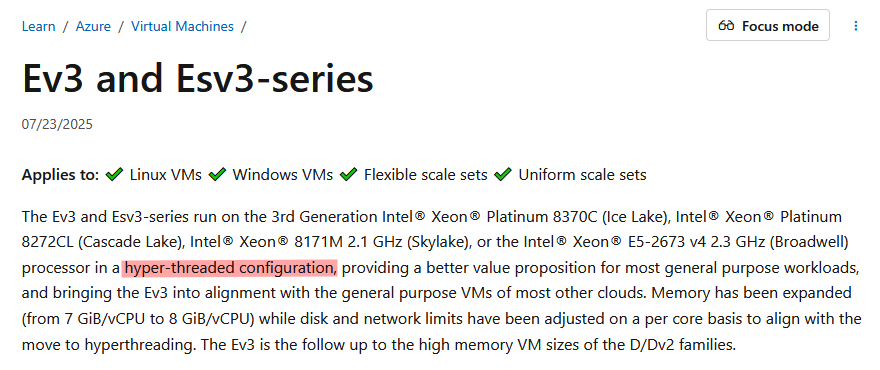Click the checkmark before Flexible scale sets
Viewport: 880px width, 370px height.
[349, 175]
